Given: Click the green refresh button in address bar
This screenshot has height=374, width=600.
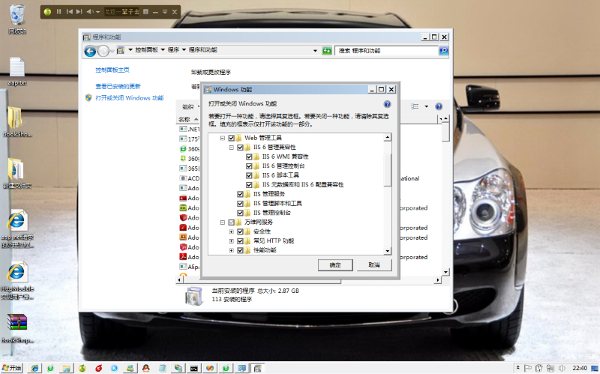Looking at the screenshot, I should 327,51.
